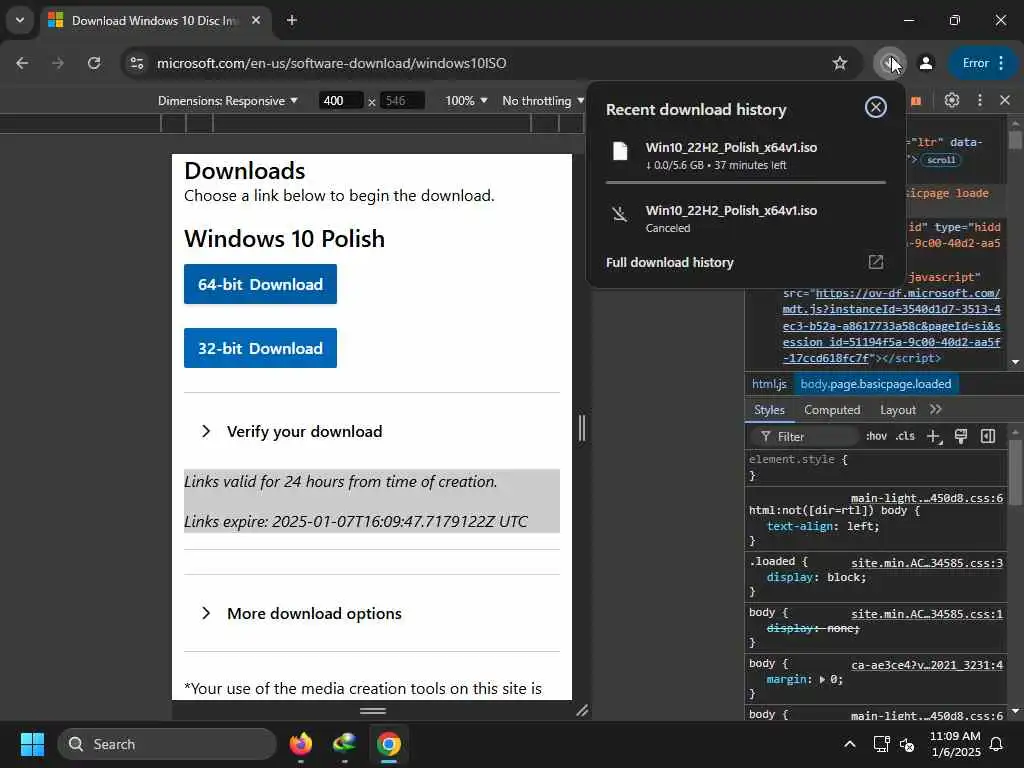
Task: Close the Download Windows 10 tab
Action: coord(256,20)
